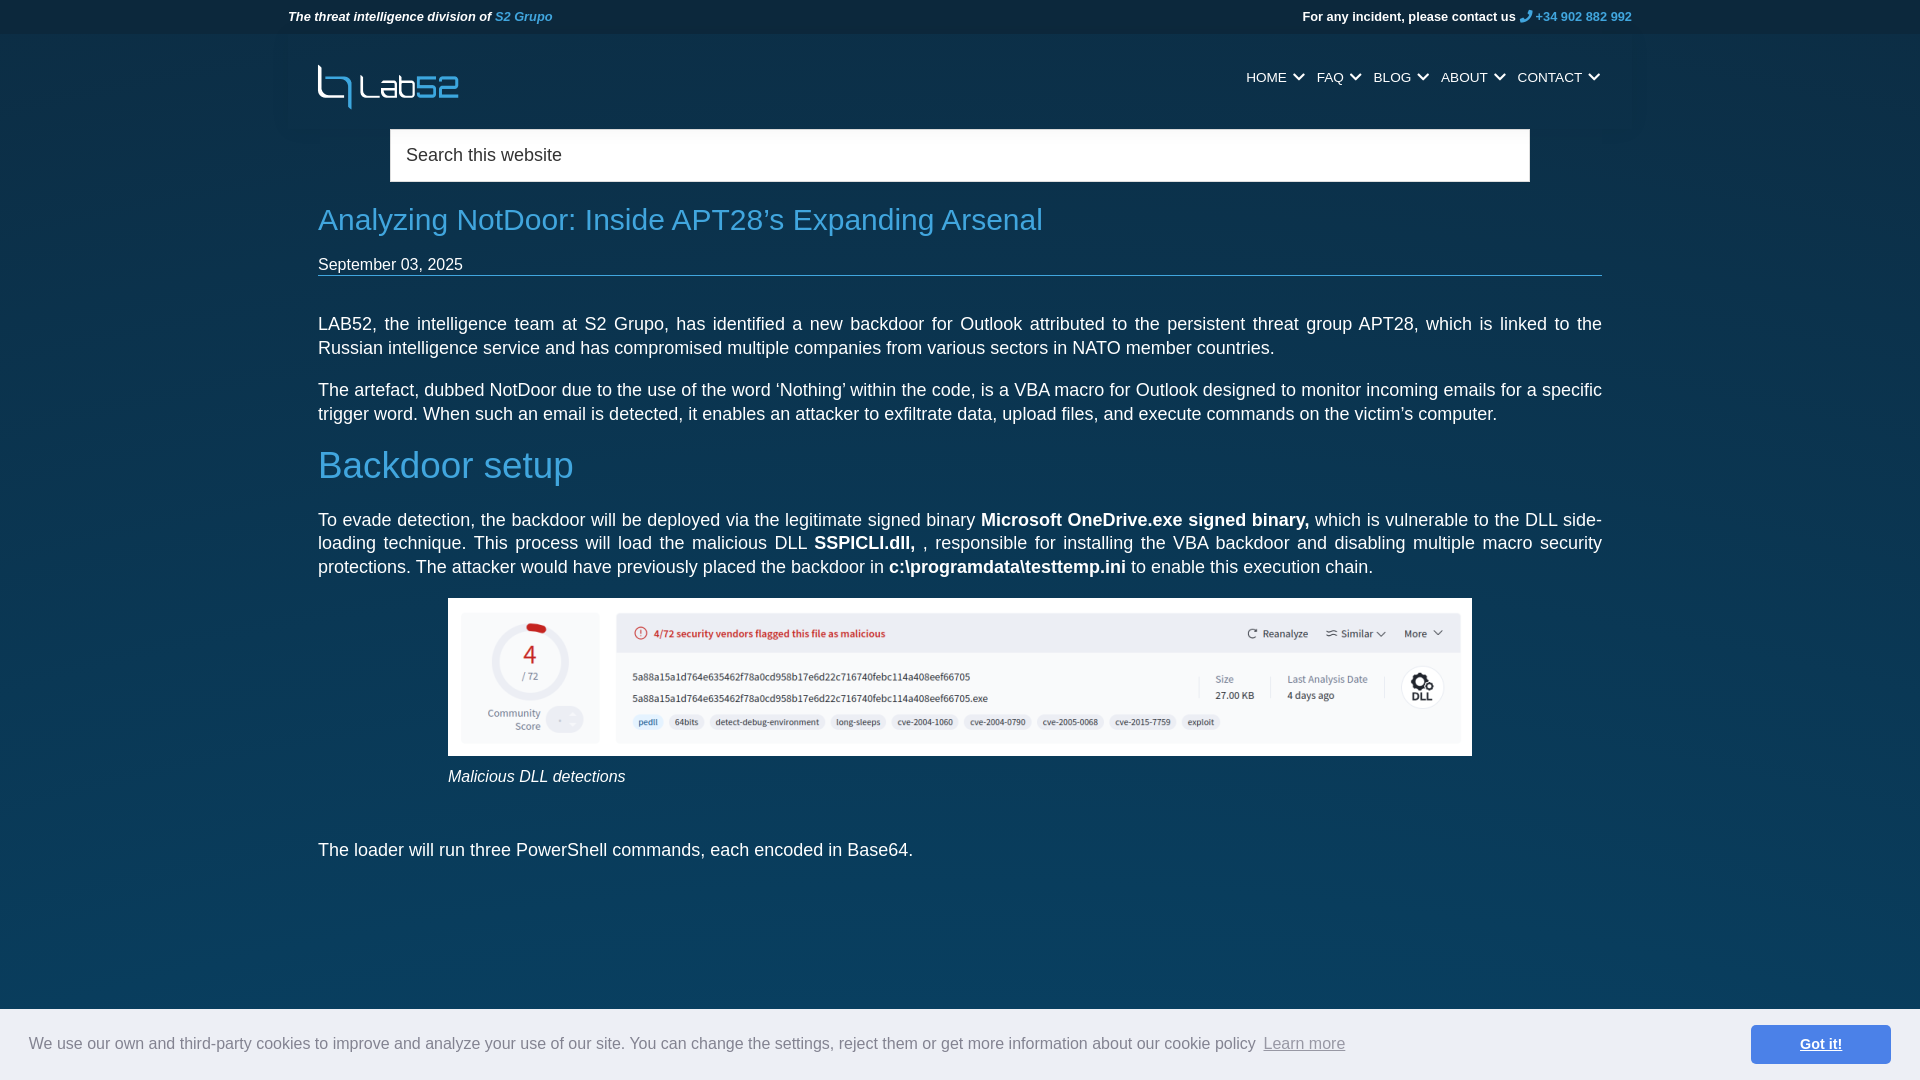Focus the Search this website field
Screen dimensions: 1920x1080
[x=960, y=155]
